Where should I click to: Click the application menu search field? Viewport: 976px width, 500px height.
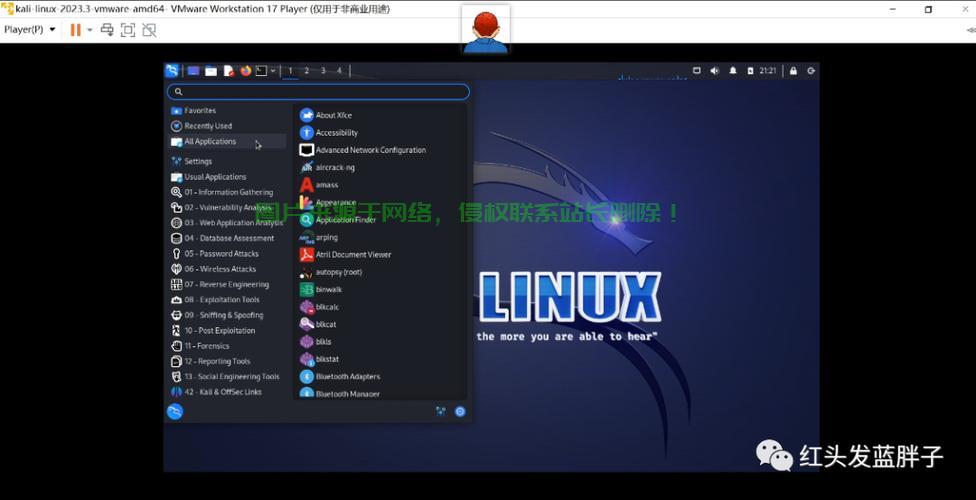(x=318, y=92)
